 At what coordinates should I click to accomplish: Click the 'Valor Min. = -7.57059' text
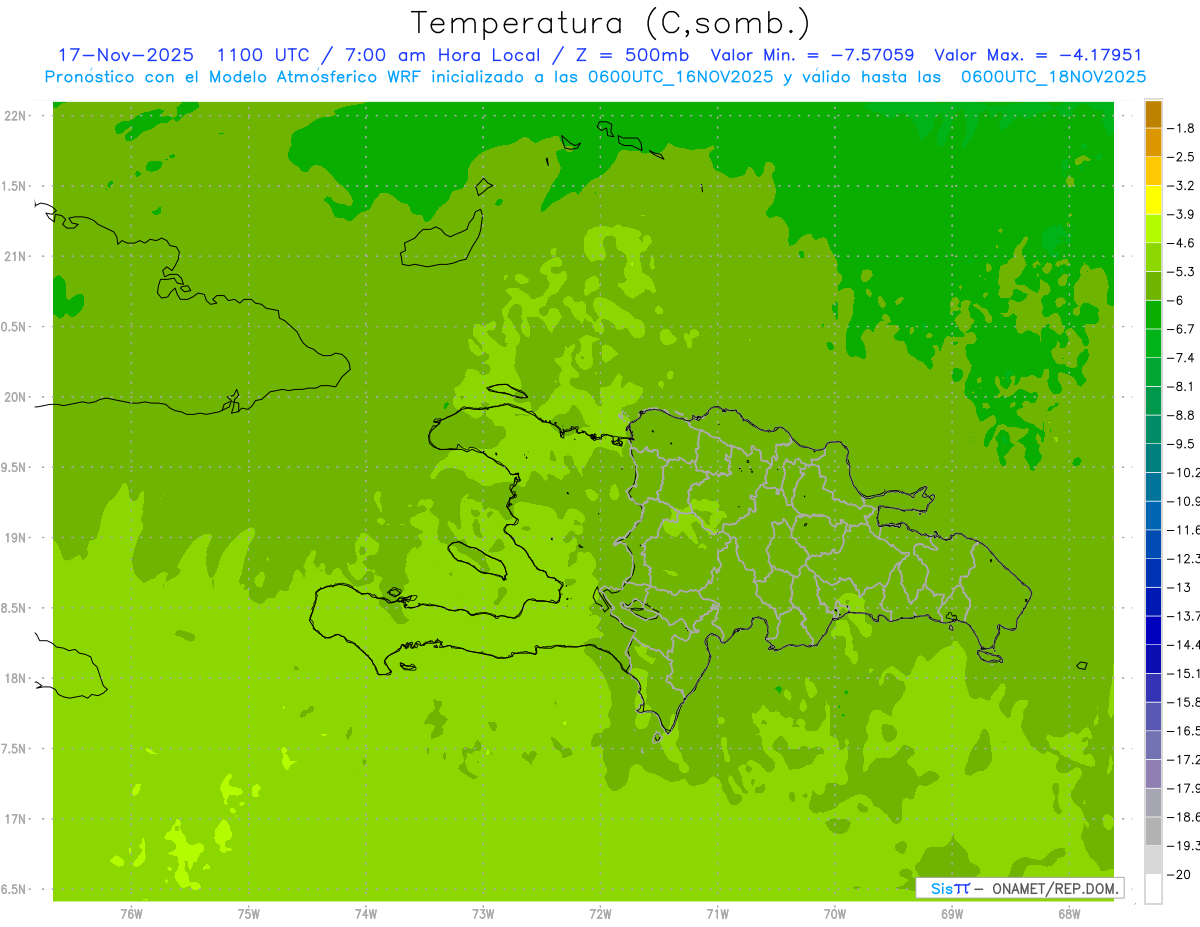coord(812,55)
